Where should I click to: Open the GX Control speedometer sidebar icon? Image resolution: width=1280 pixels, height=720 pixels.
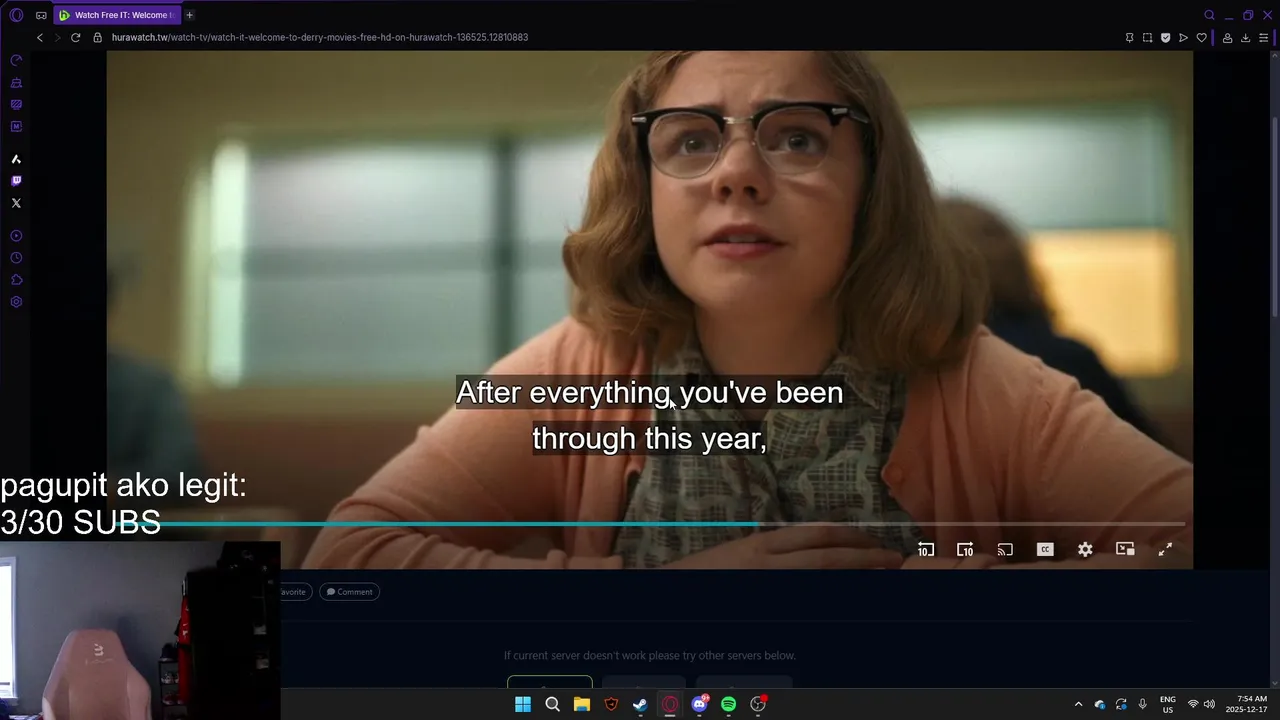click(x=16, y=60)
